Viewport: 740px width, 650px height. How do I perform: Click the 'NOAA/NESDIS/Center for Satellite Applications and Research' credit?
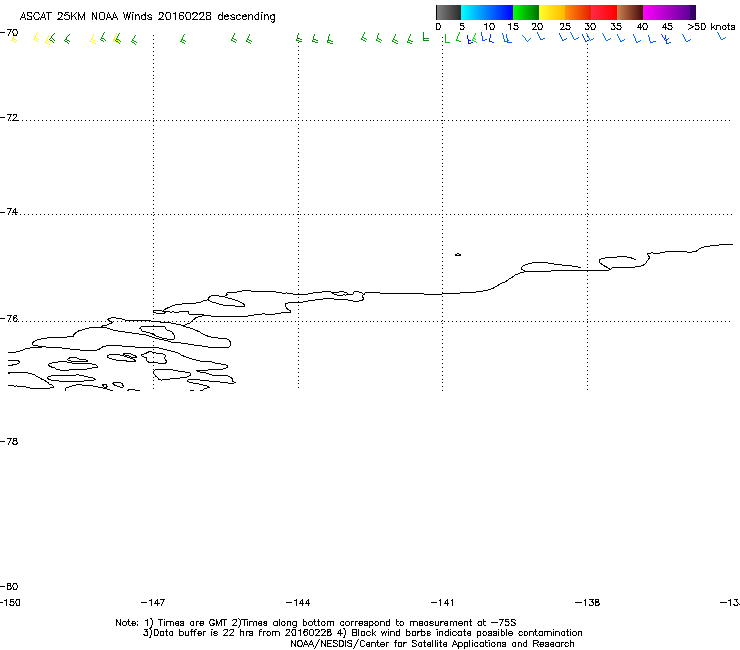pyautogui.click(x=432, y=644)
